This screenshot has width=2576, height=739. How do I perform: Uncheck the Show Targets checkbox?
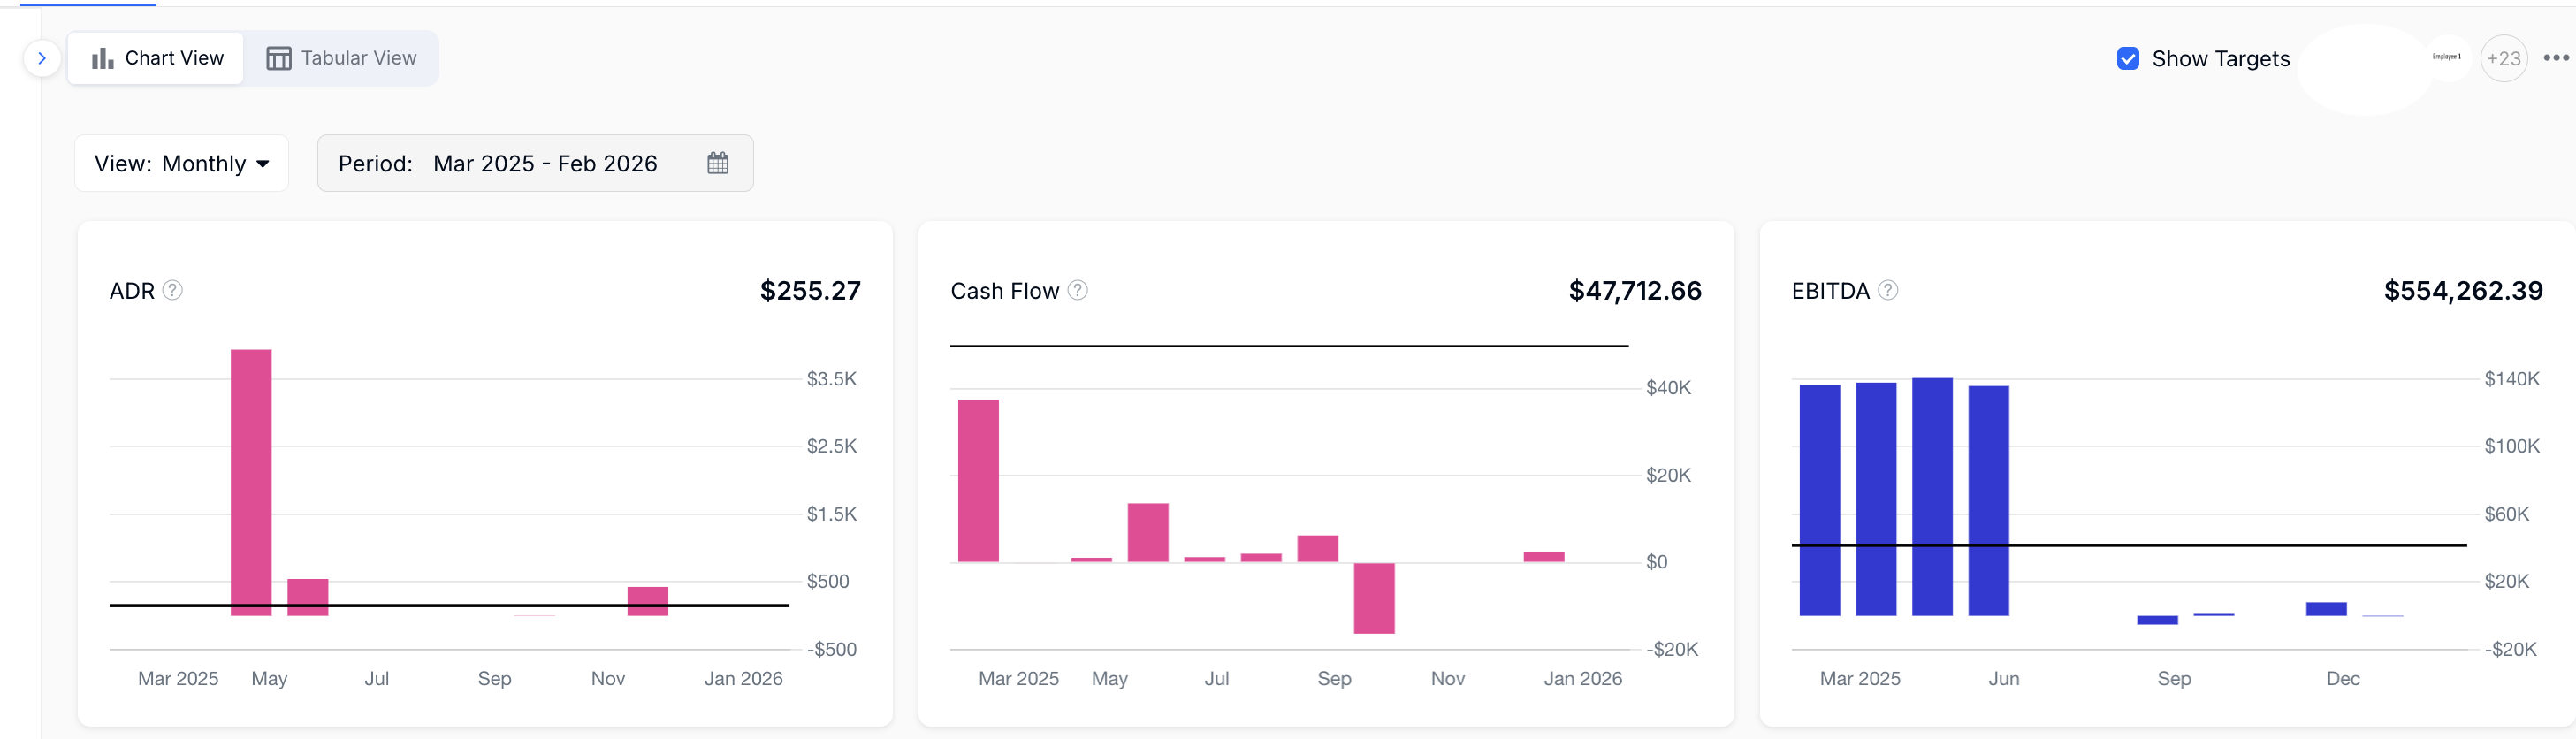(x=2128, y=59)
